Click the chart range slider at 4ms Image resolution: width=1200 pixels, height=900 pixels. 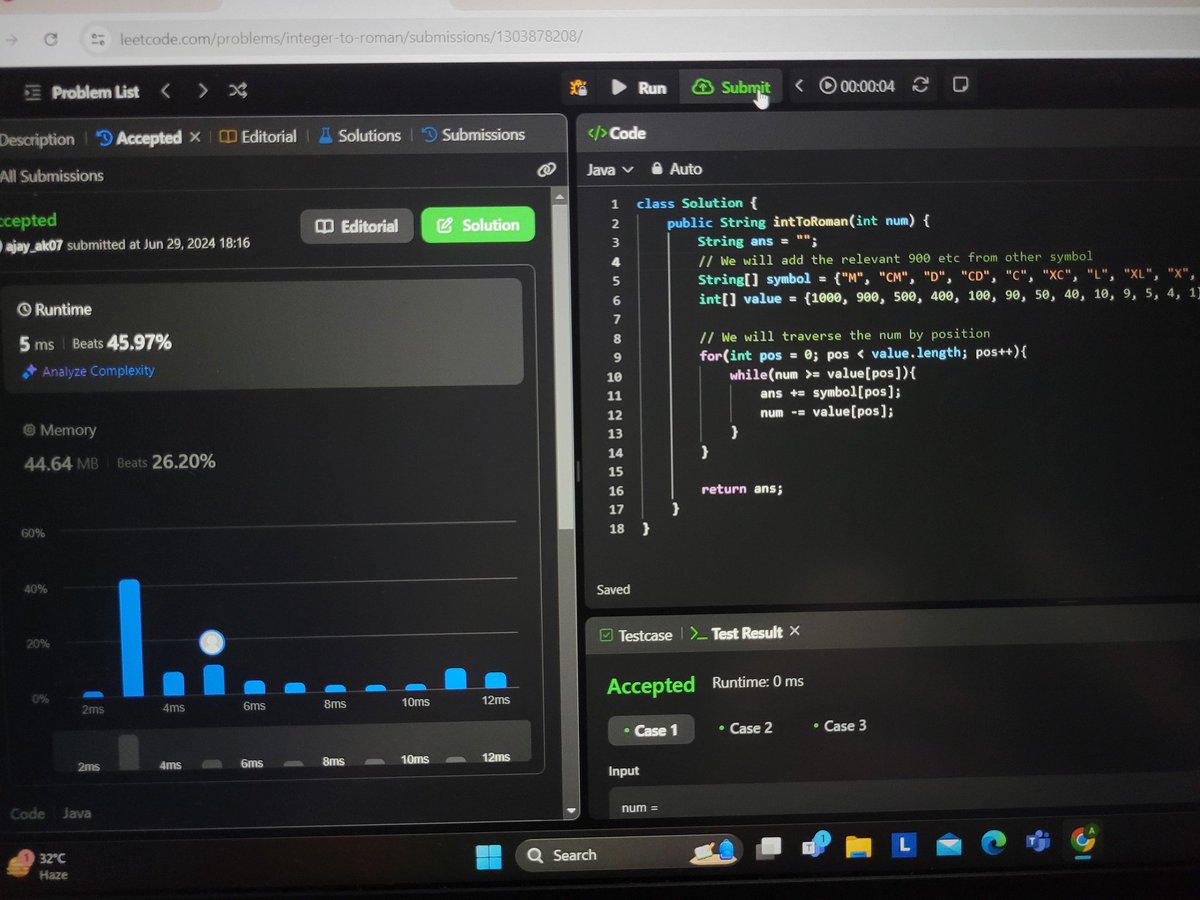click(x=170, y=763)
